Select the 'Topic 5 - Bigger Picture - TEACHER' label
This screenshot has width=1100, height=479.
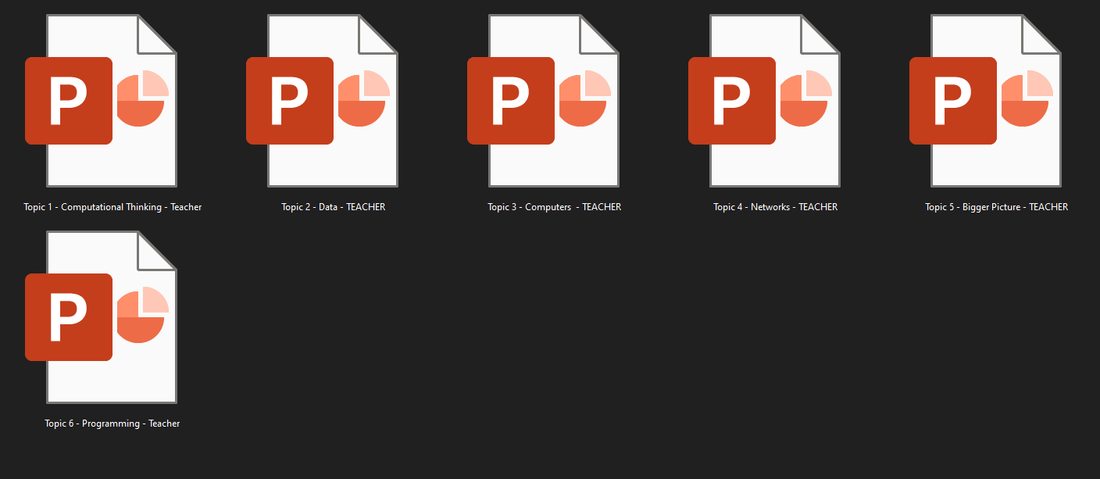pyautogui.click(x=996, y=207)
